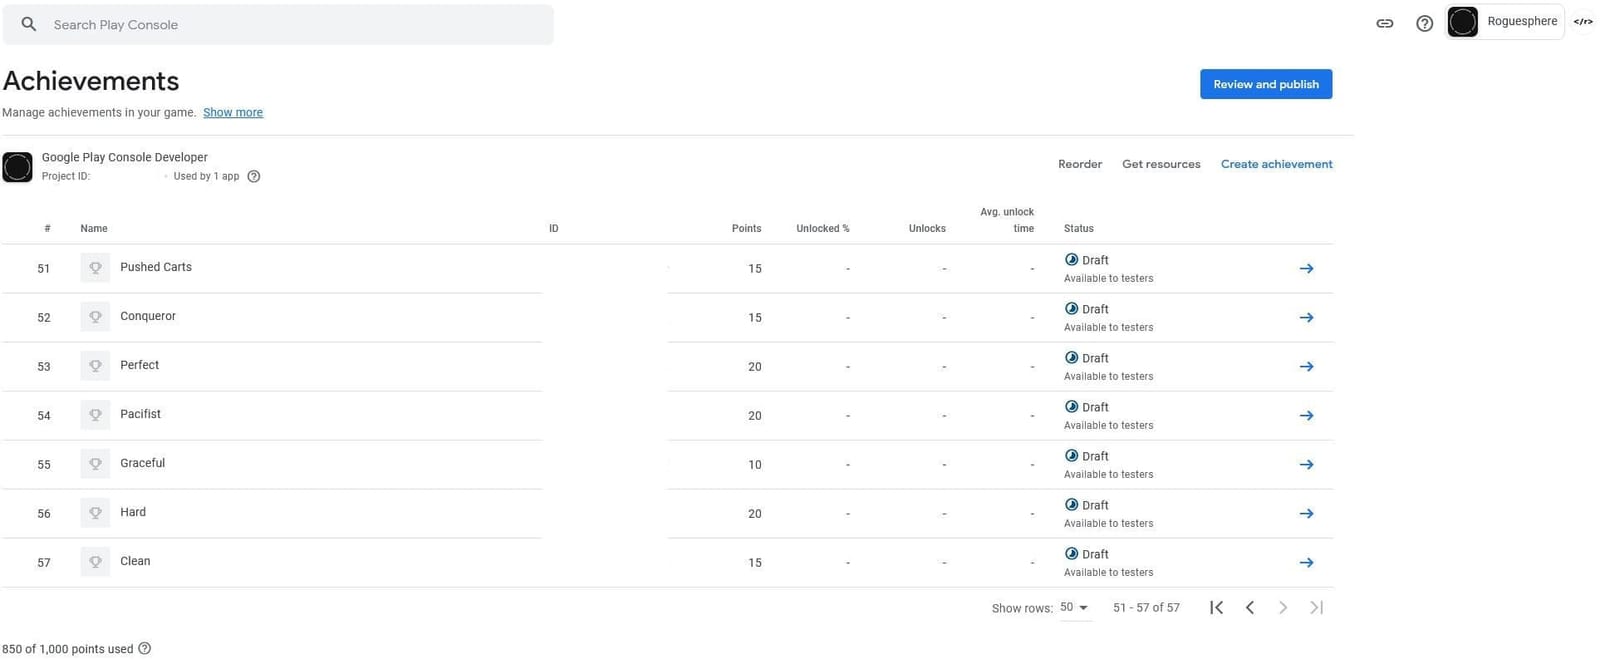The height and width of the screenshot is (660, 1600).
Task: Open Get resources
Action: point(1161,164)
